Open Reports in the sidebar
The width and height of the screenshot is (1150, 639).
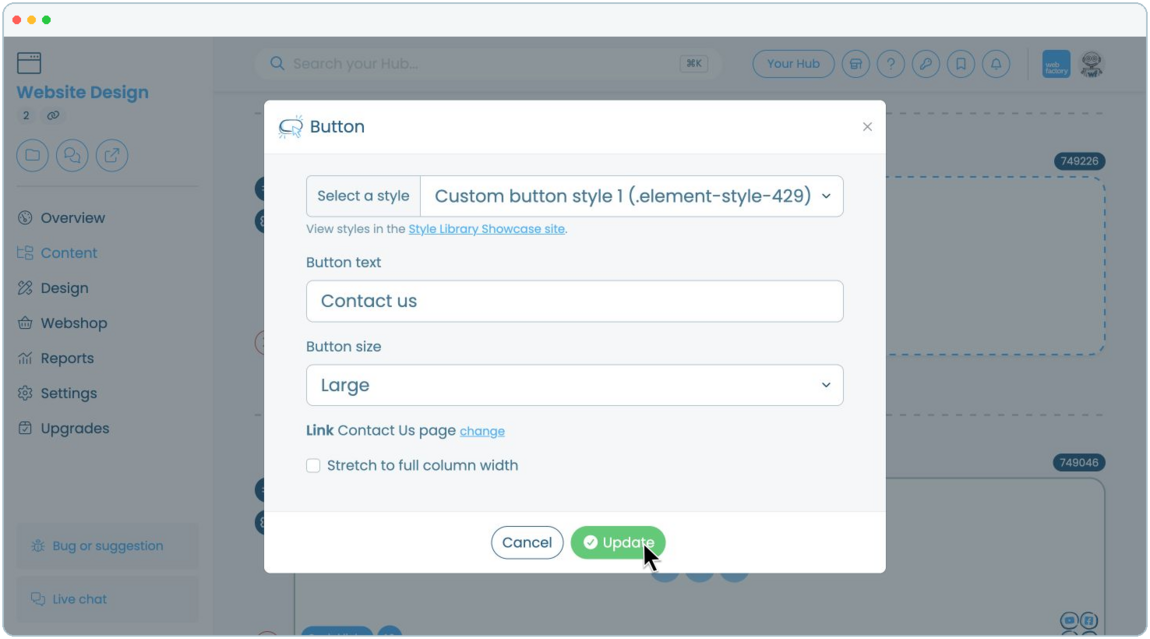67,359
